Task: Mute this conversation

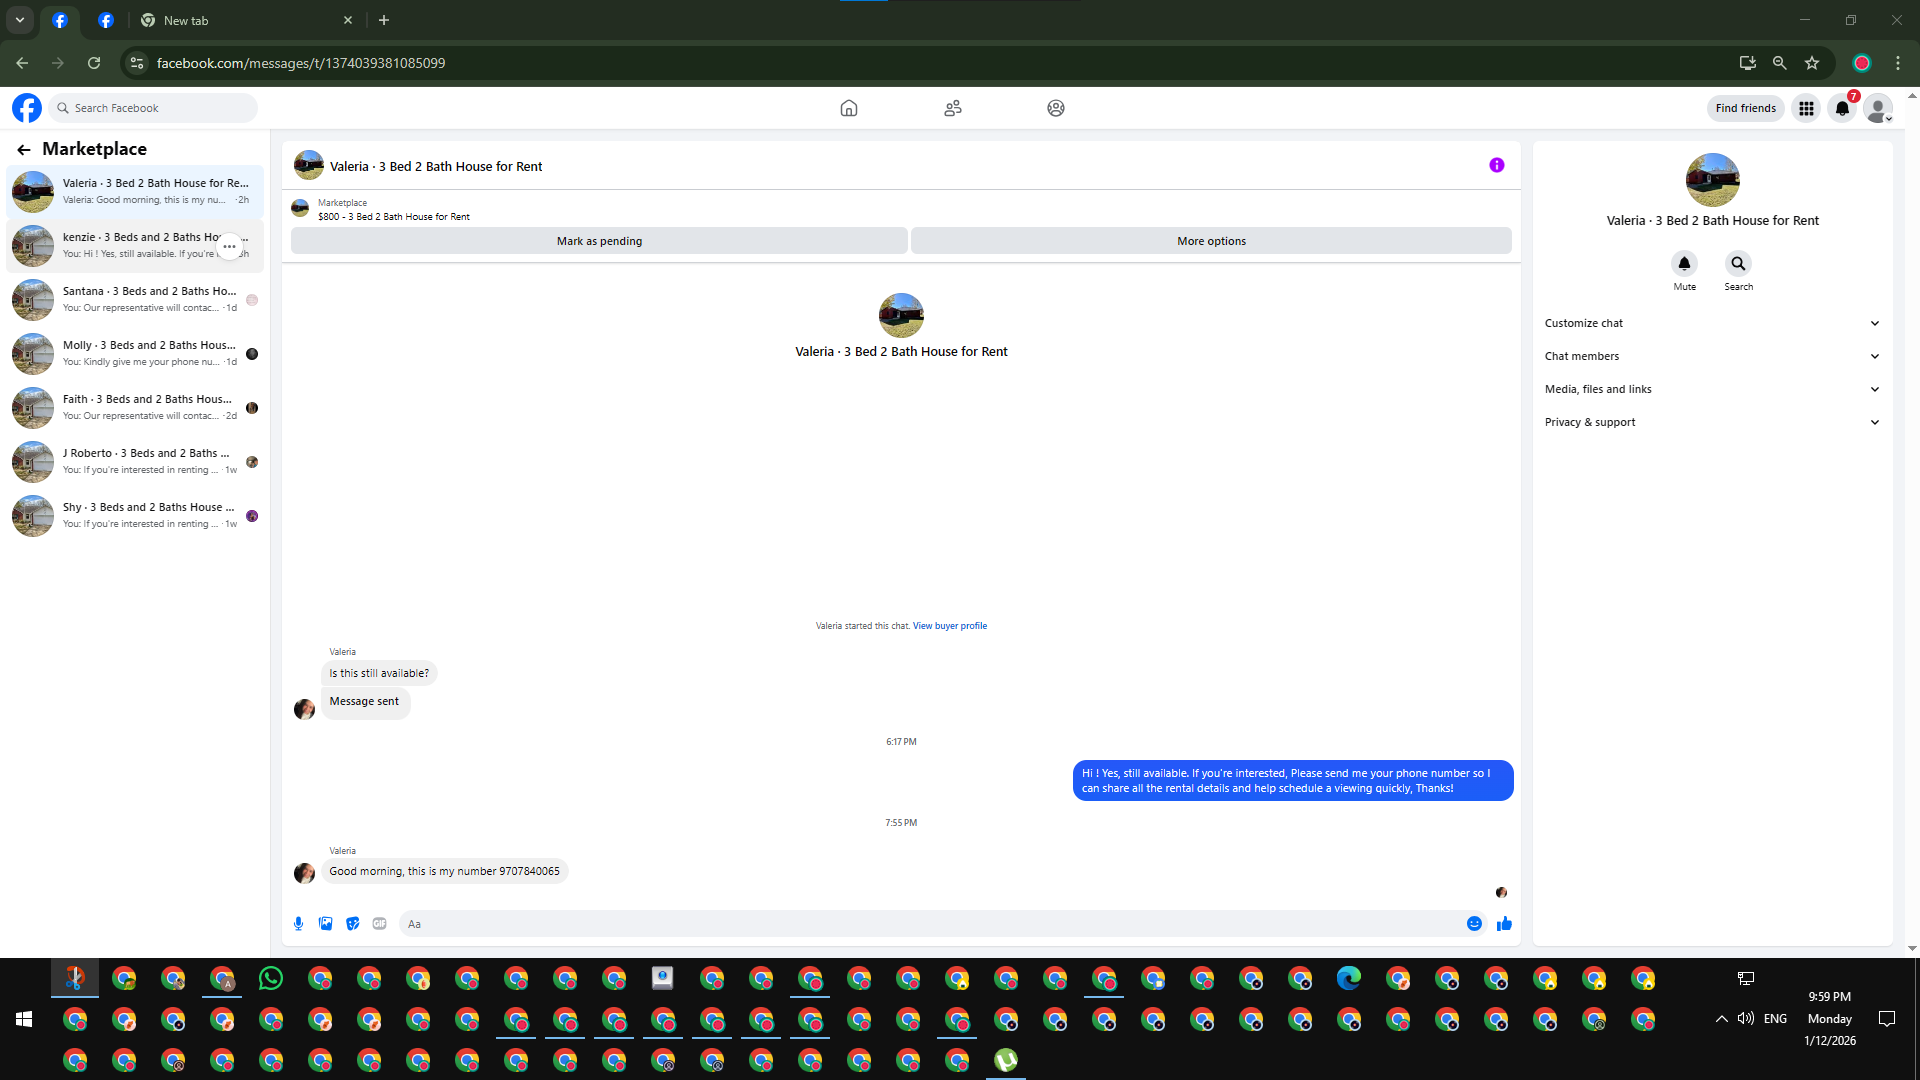Action: click(1684, 264)
